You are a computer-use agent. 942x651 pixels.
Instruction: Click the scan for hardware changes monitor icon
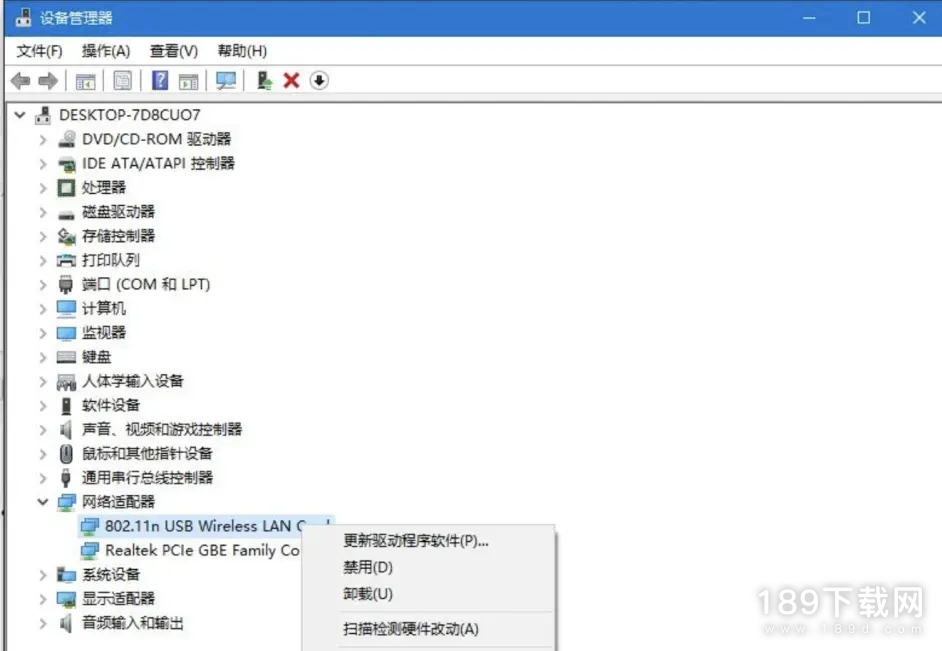click(x=226, y=81)
